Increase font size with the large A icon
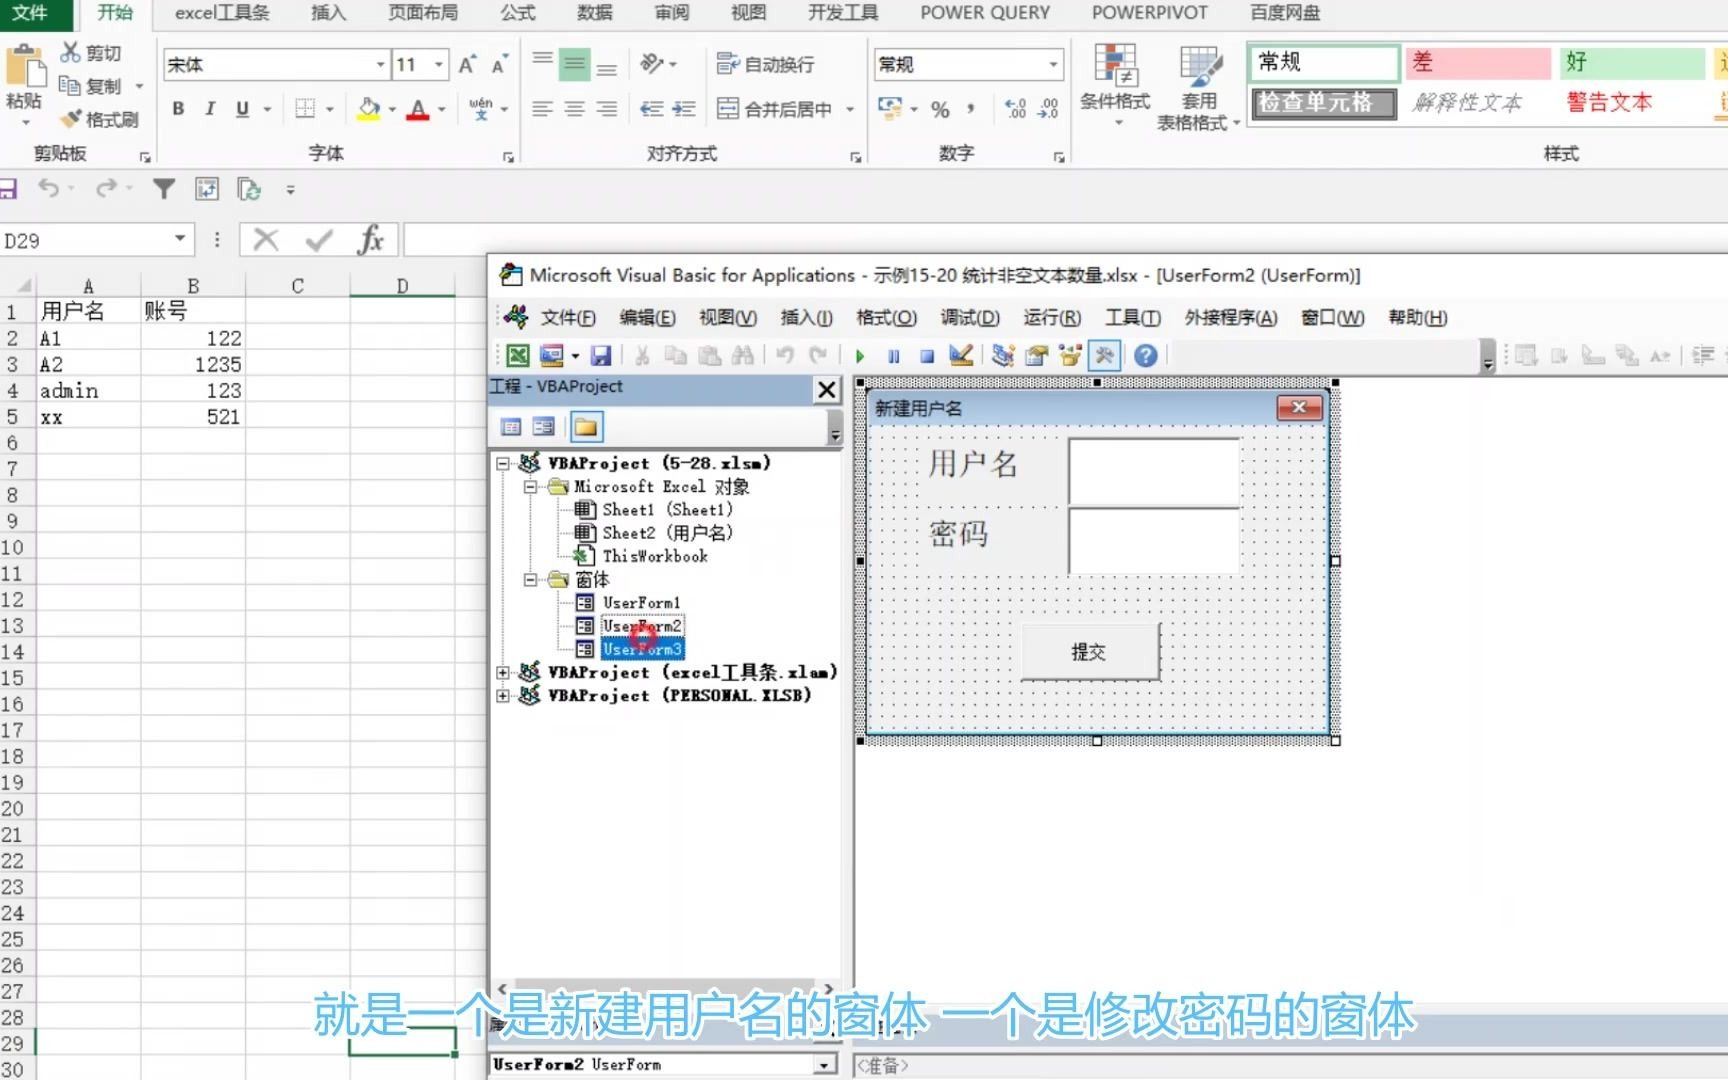 tap(467, 65)
